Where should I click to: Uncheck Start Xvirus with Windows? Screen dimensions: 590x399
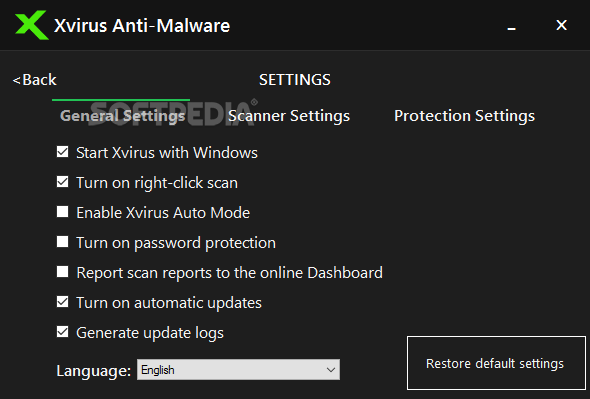coord(62,152)
